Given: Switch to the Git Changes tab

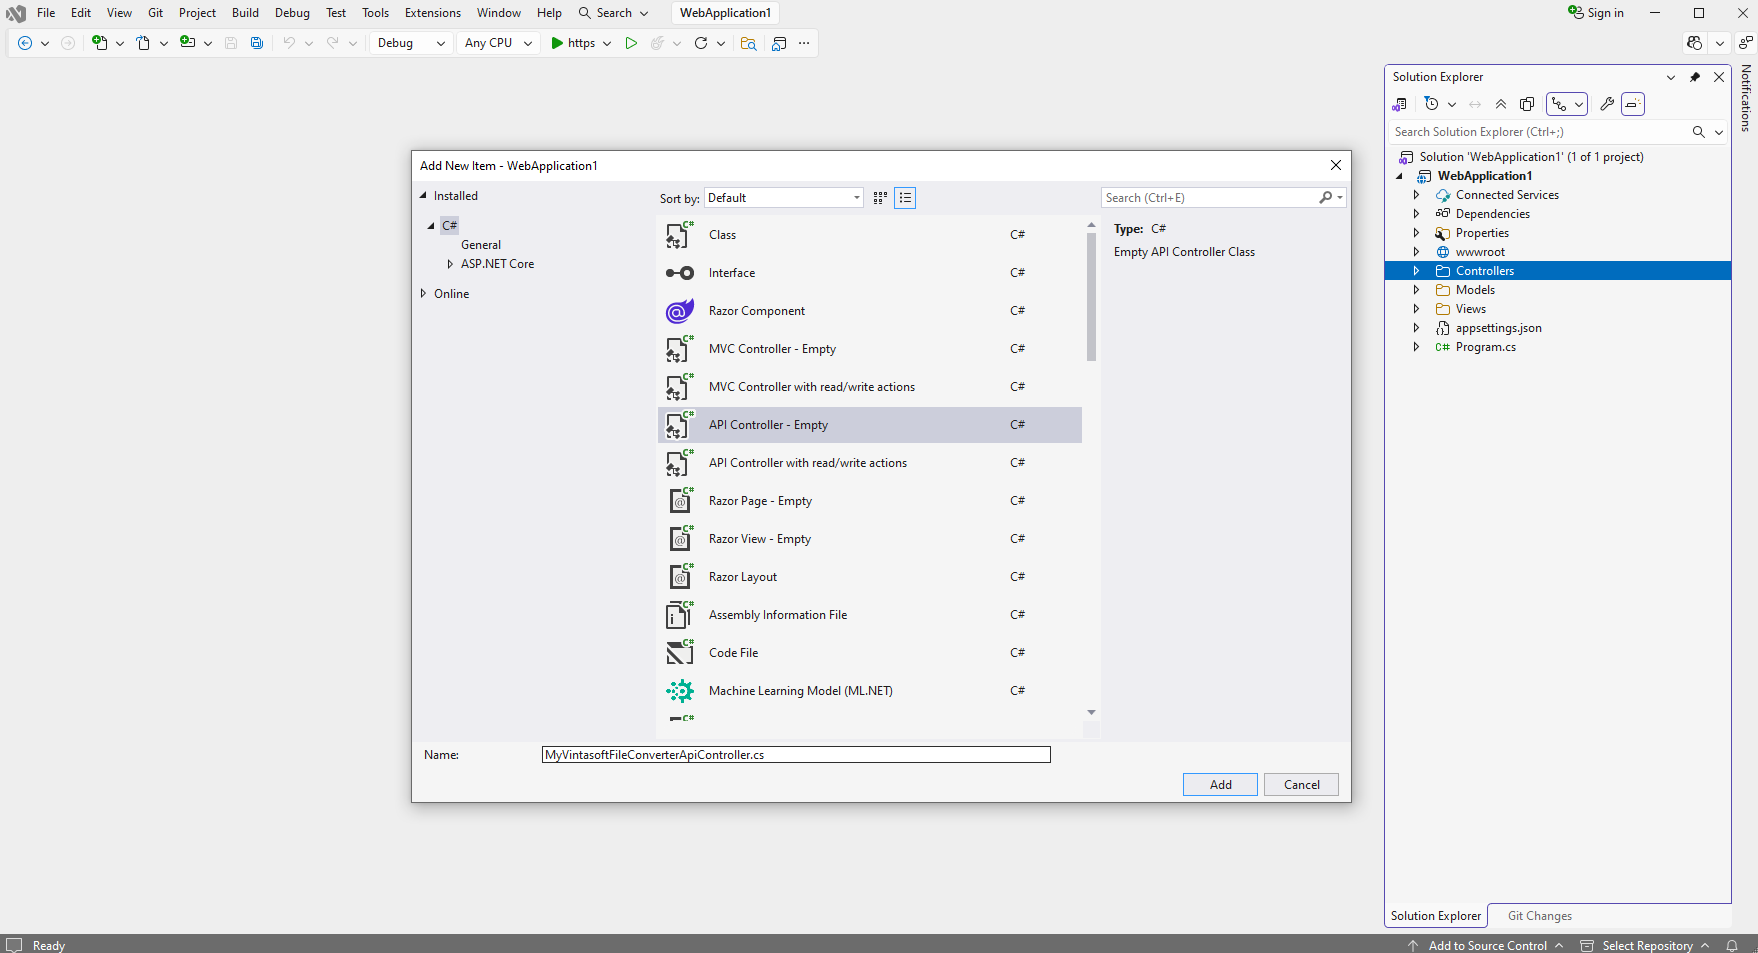Looking at the screenshot, I should point(1539,915).
